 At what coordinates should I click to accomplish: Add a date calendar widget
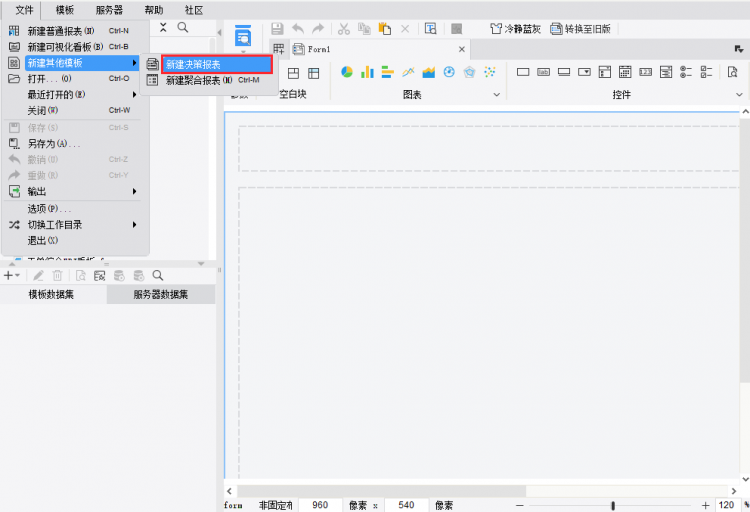pos(625,72)
